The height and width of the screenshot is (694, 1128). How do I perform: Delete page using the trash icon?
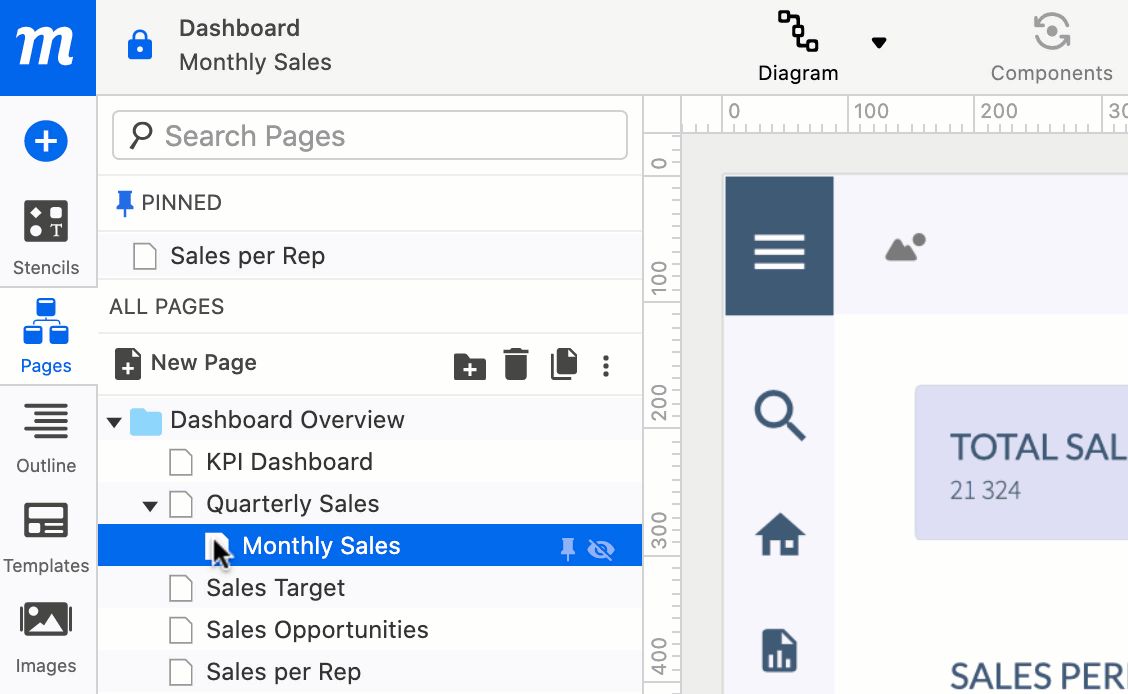(516, 364)
